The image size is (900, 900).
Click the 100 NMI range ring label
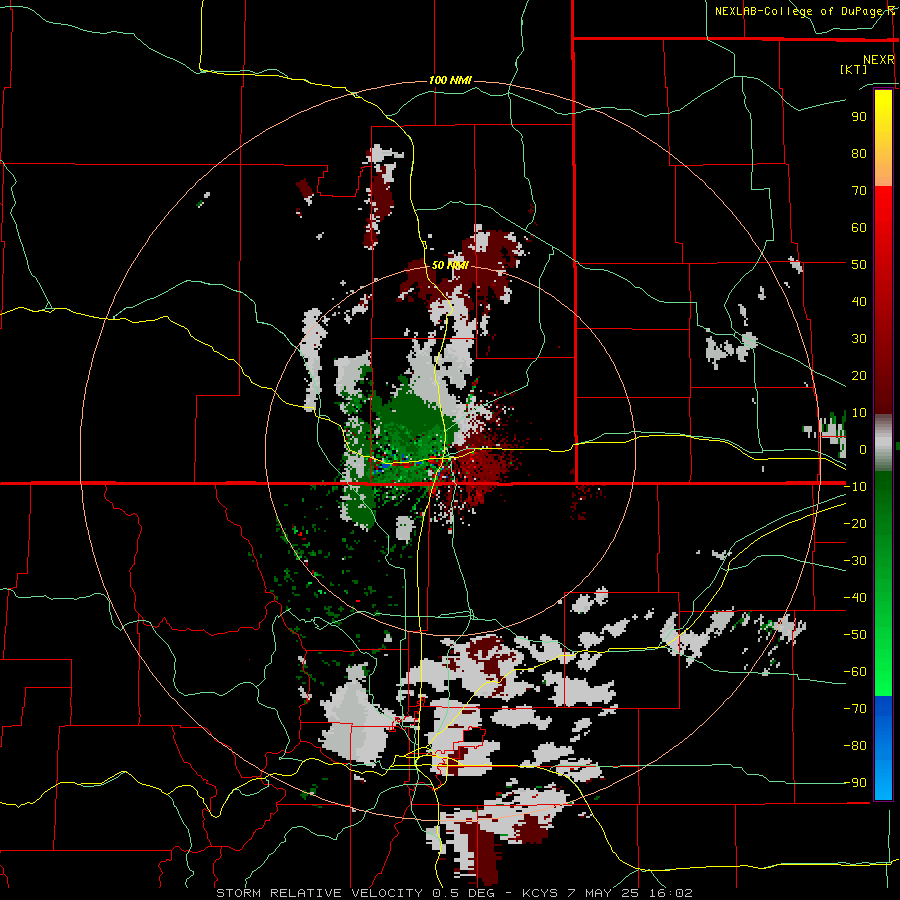point(450,80)
